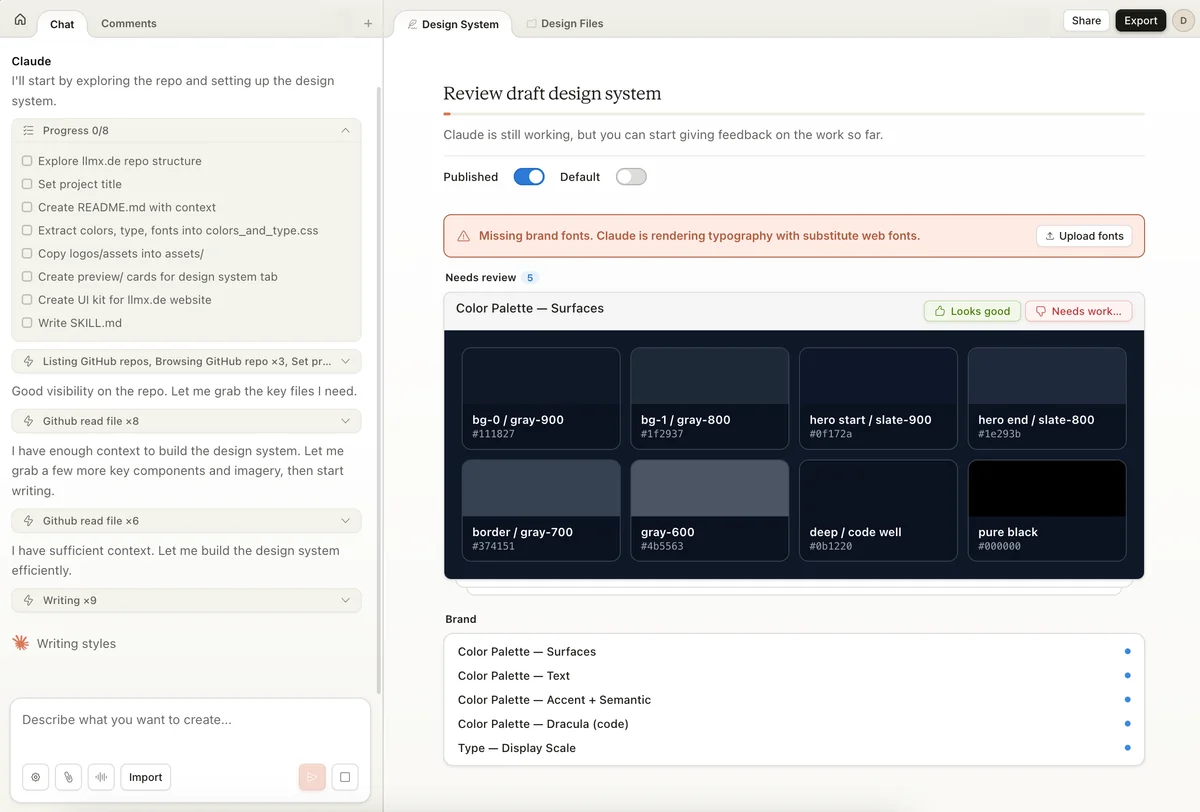The height and width of the screenshot is (812, 1200).
Task: Enable the Default toggle
Action: (x=631, y=176)
